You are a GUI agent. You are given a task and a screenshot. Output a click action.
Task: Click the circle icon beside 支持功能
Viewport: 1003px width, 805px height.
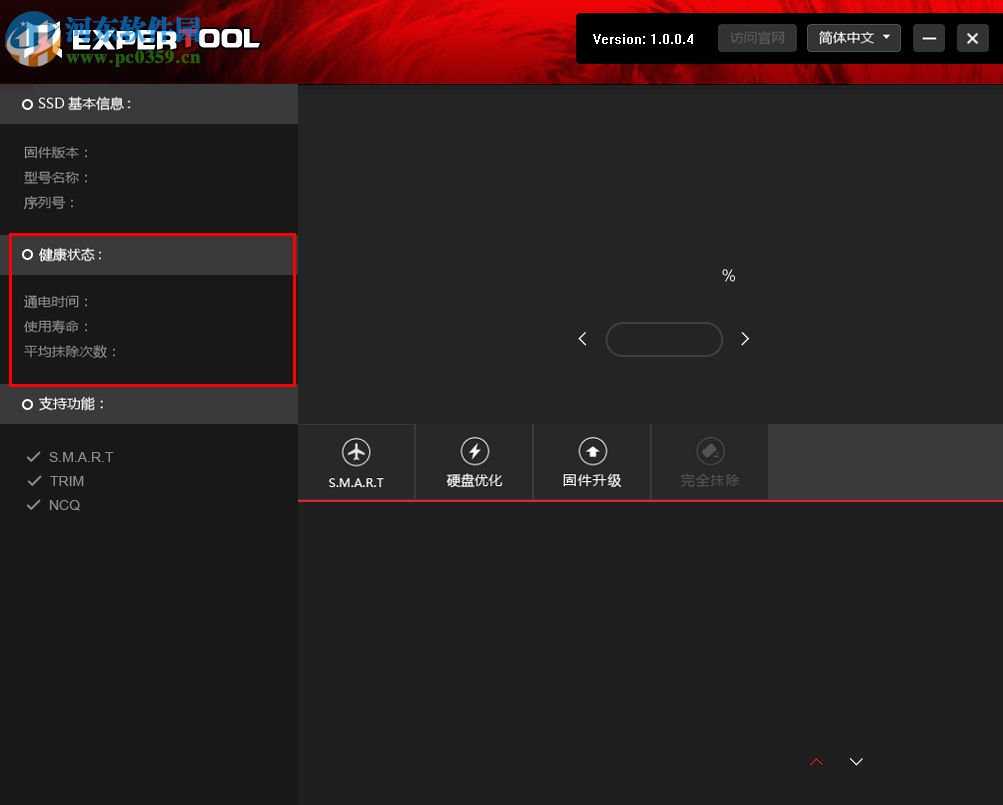(x=27, y=404)
